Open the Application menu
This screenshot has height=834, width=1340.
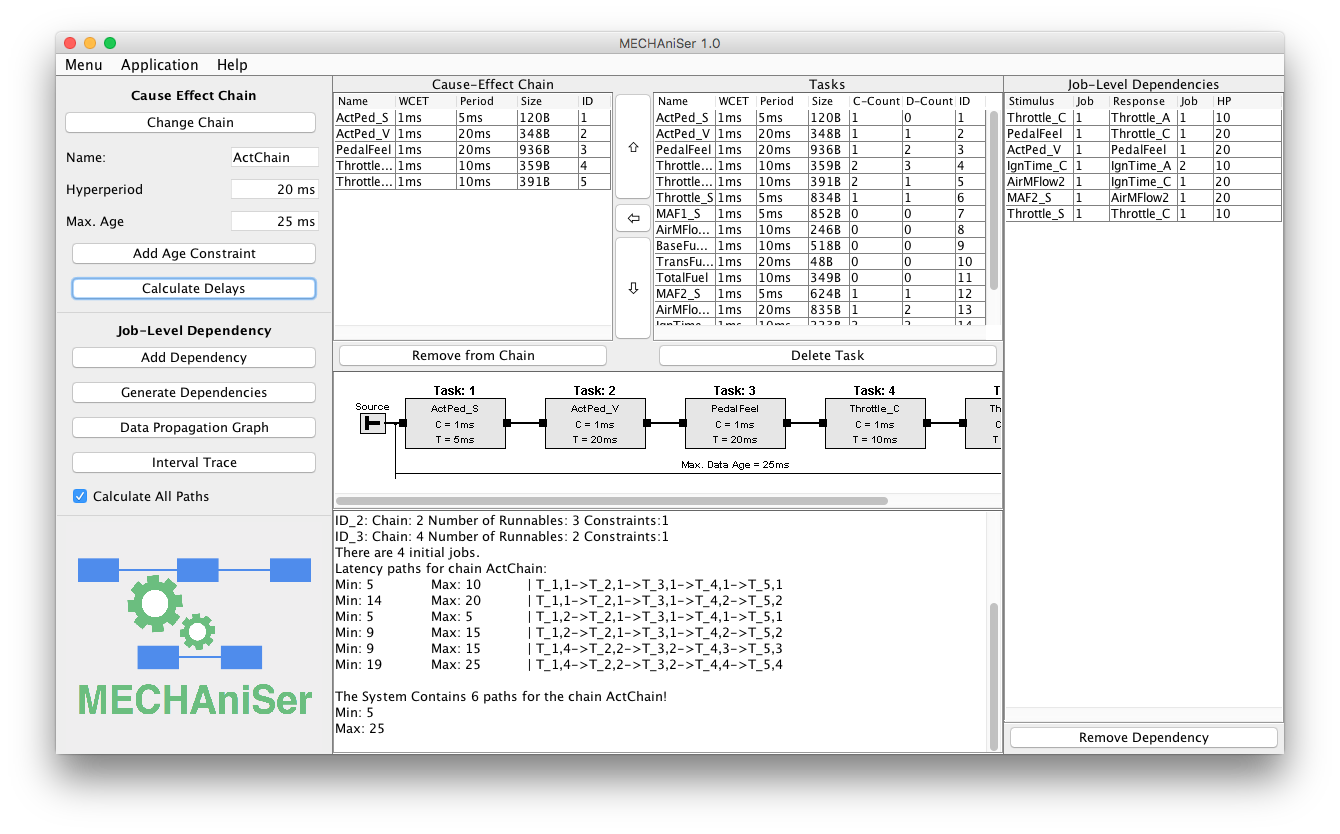point(159,65)
